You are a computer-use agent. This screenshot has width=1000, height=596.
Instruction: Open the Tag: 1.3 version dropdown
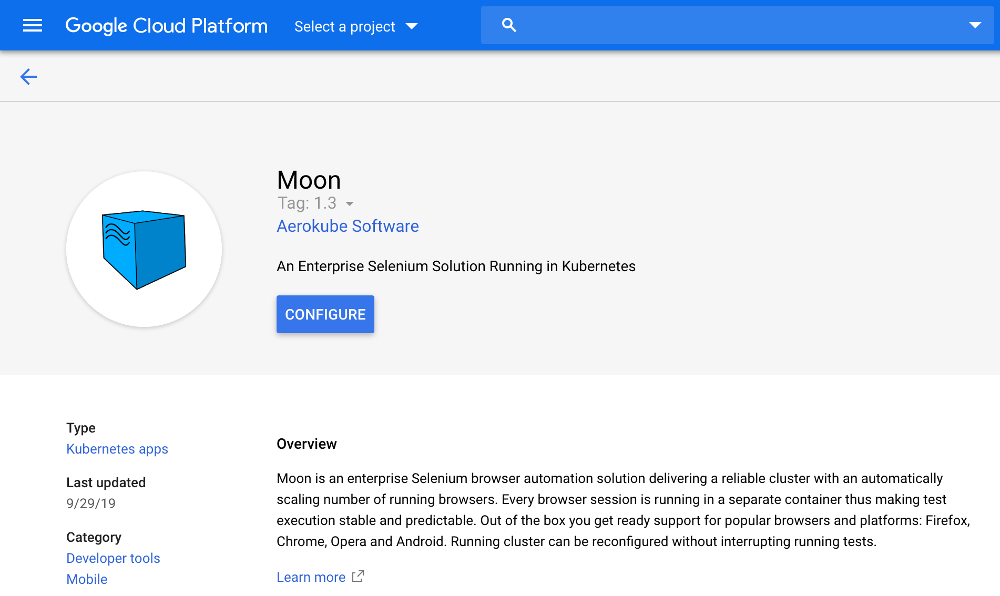(x=316, y=203)
